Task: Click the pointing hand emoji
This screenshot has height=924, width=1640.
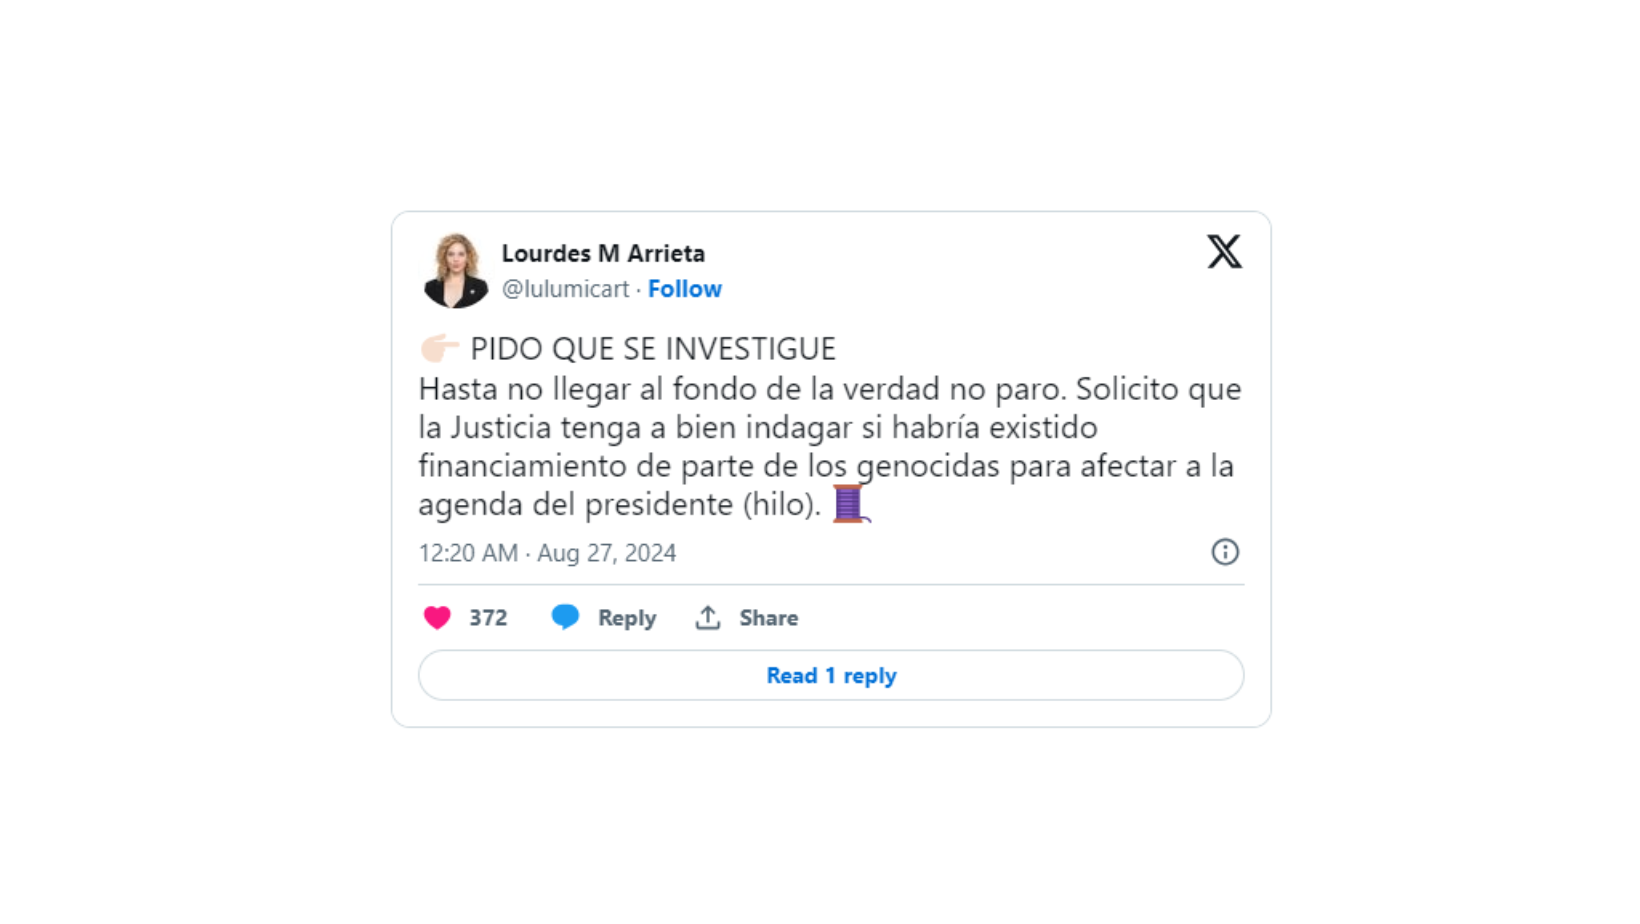Action: point(439,348)
